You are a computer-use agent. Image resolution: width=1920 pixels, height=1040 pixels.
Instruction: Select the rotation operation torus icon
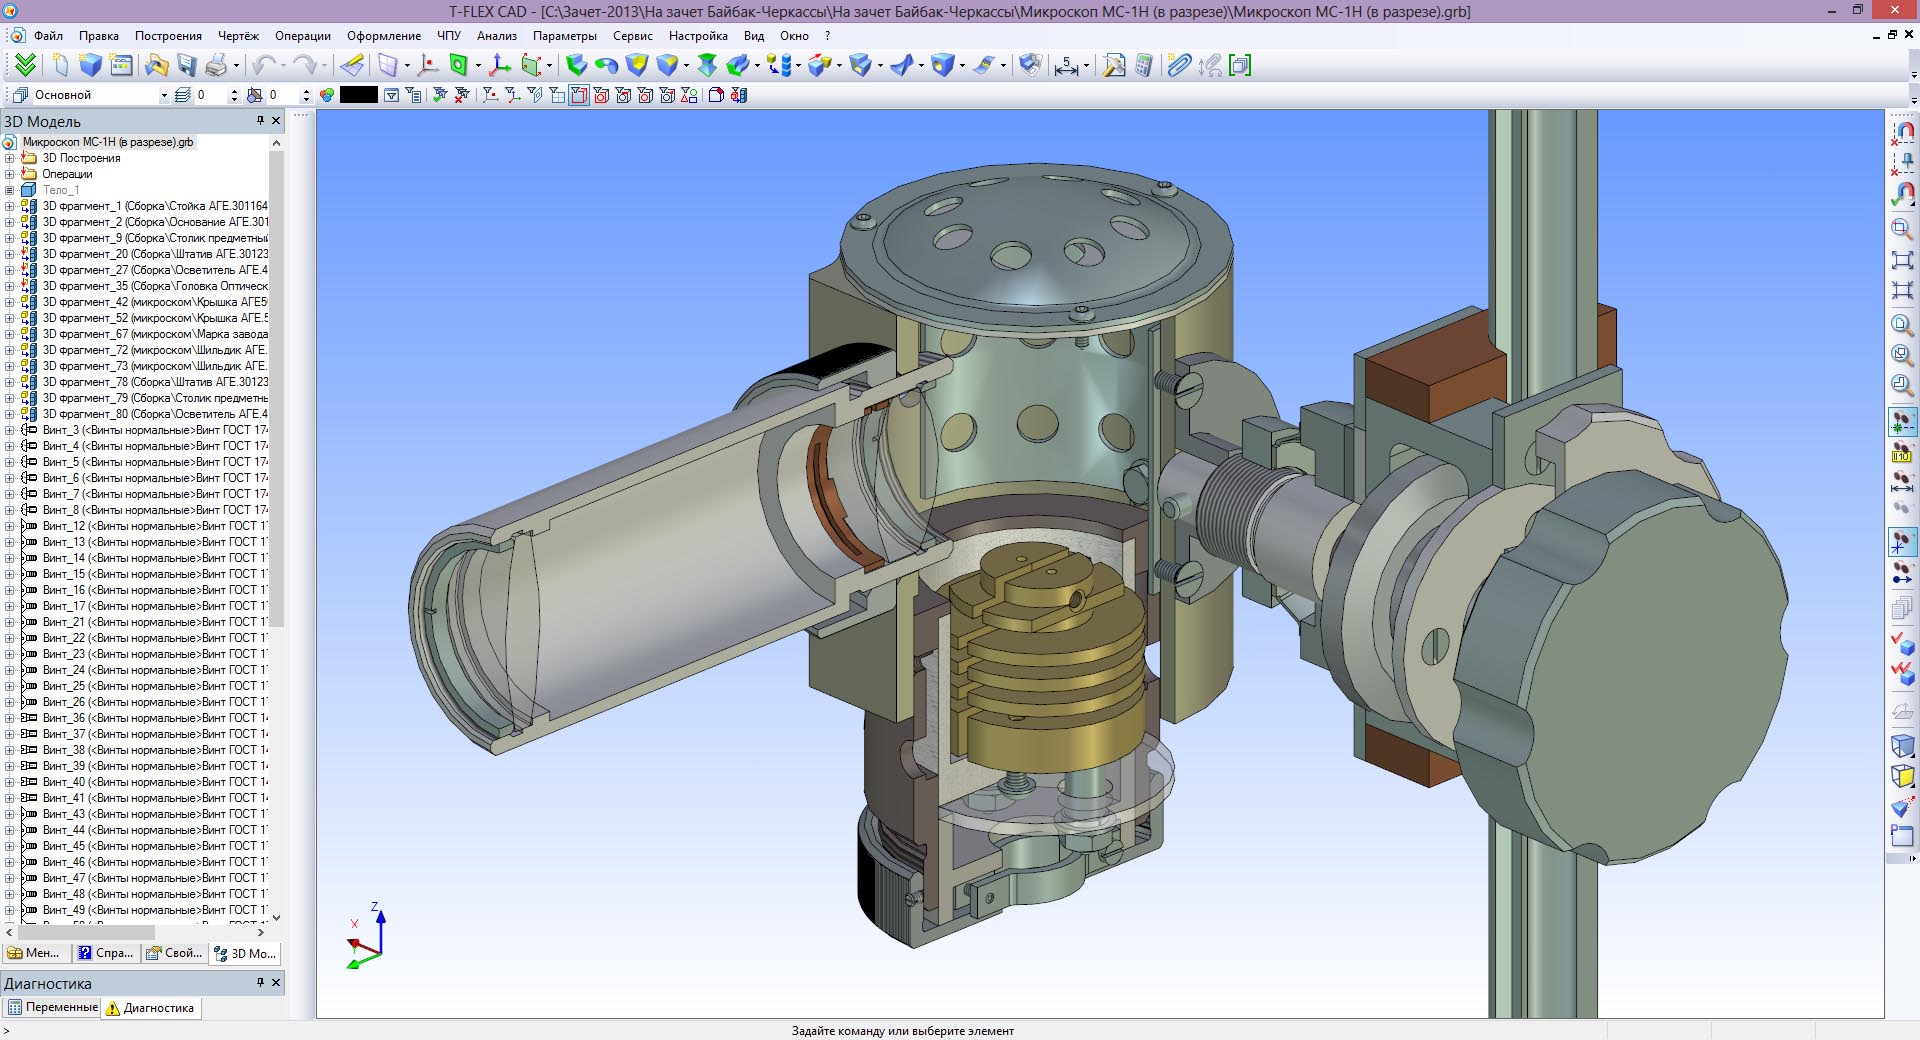[x=606, y=65]
